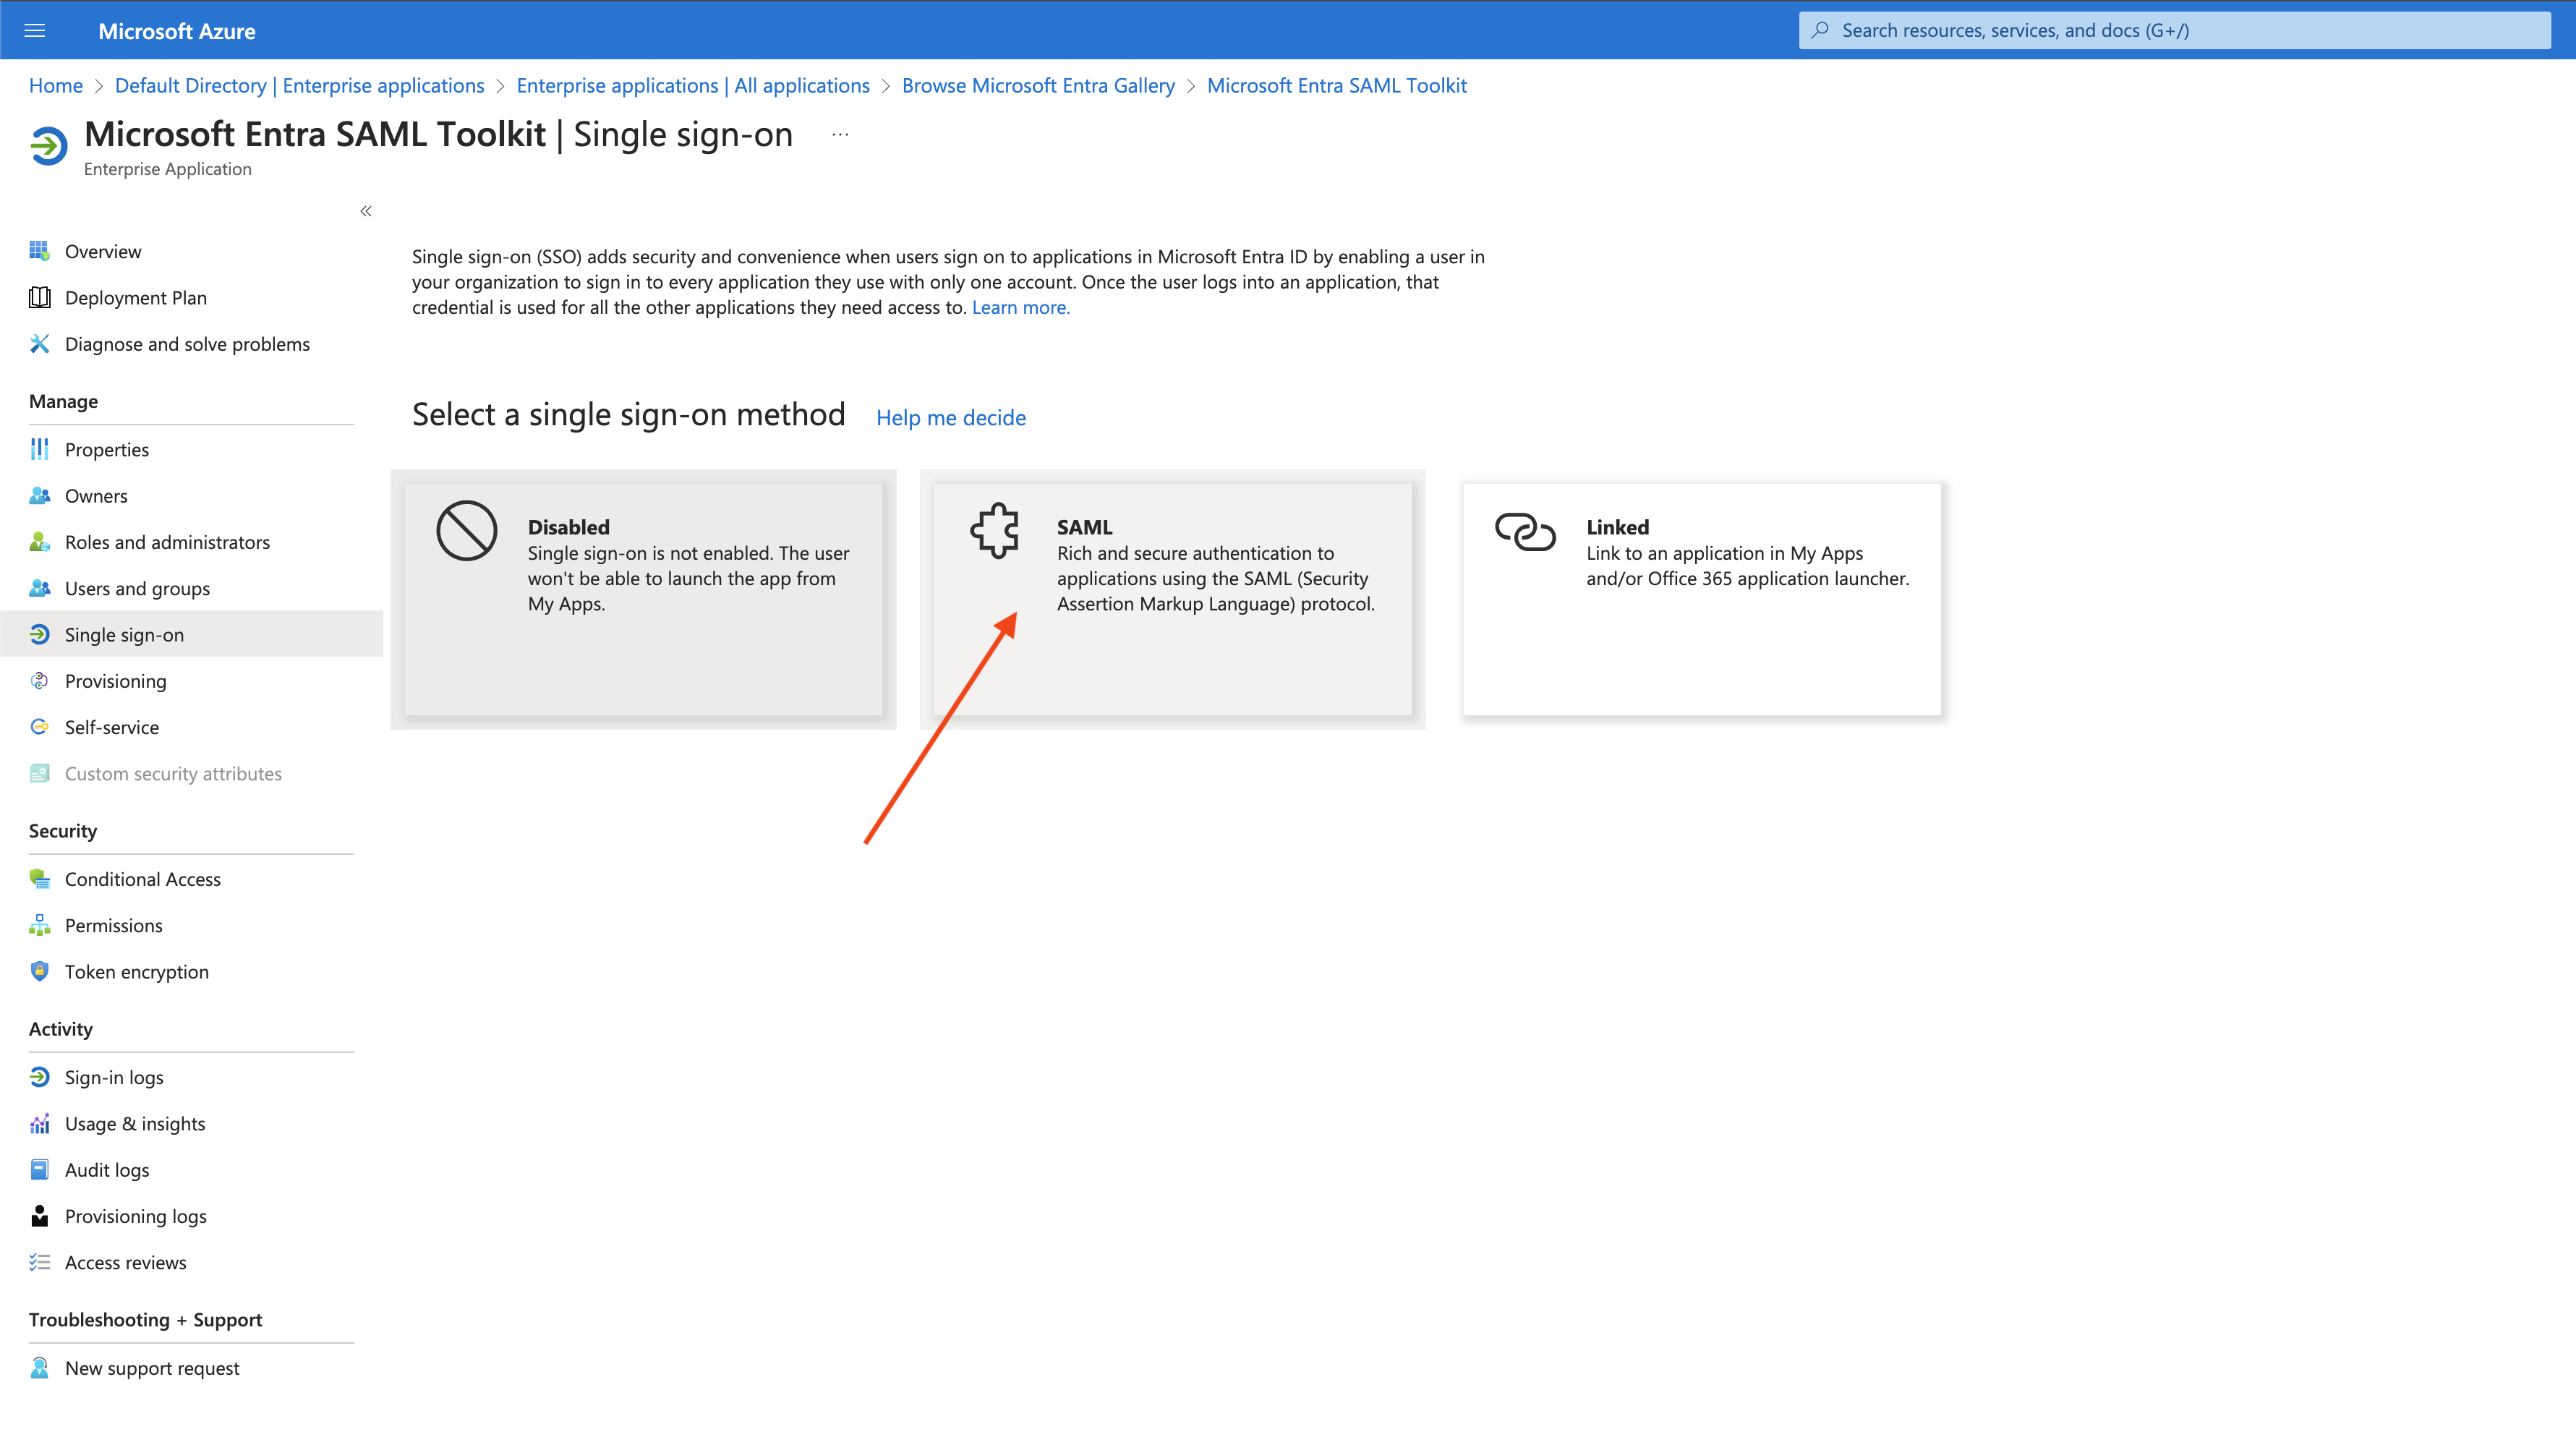Open the Learn more link

tap(1020, 307)
